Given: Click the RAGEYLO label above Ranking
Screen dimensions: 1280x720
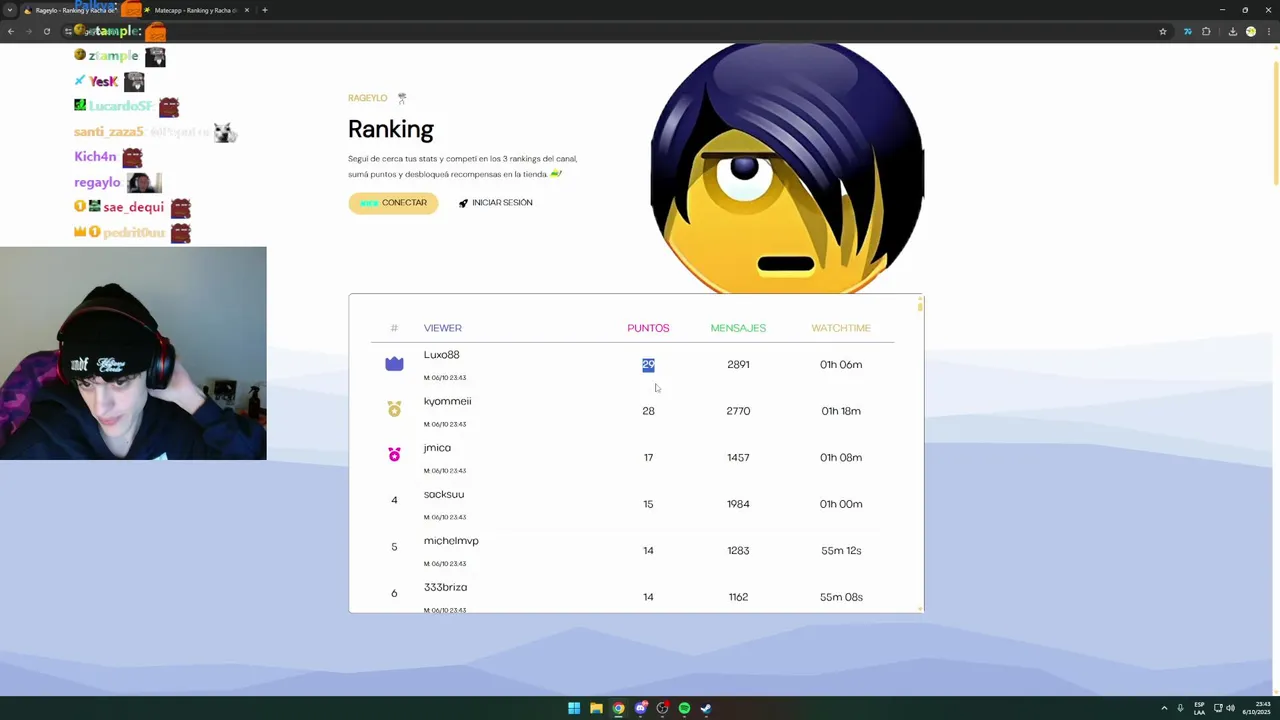Looking at the screenshot, I should [367, 98].
